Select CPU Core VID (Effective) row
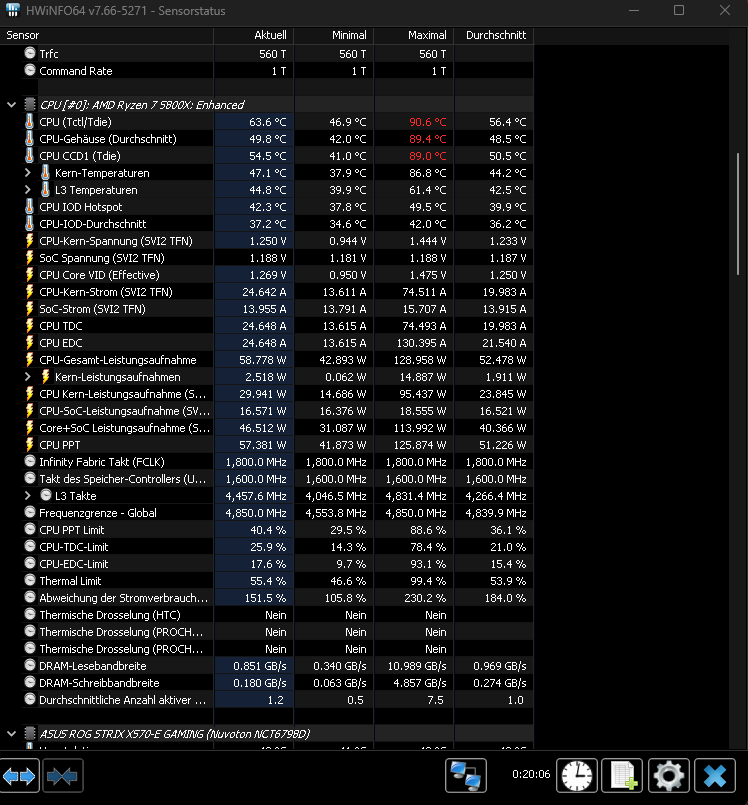The height and width of the screenshot is (805, 748). coord(277,275)
